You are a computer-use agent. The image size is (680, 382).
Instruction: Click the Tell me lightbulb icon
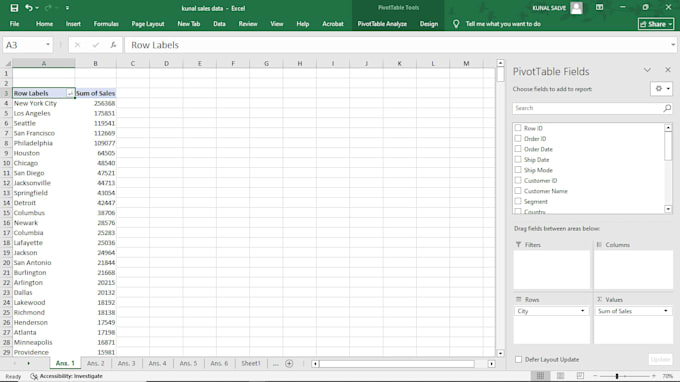456,24
